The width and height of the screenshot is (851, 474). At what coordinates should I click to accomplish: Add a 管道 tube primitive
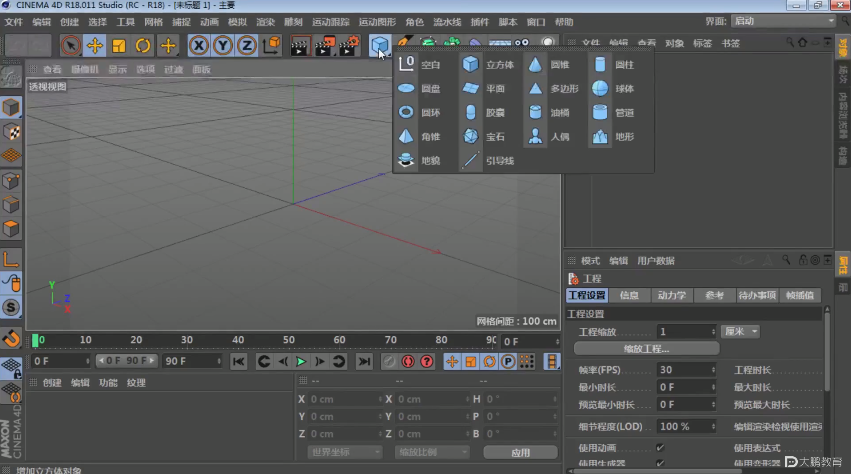coord(612,112)
